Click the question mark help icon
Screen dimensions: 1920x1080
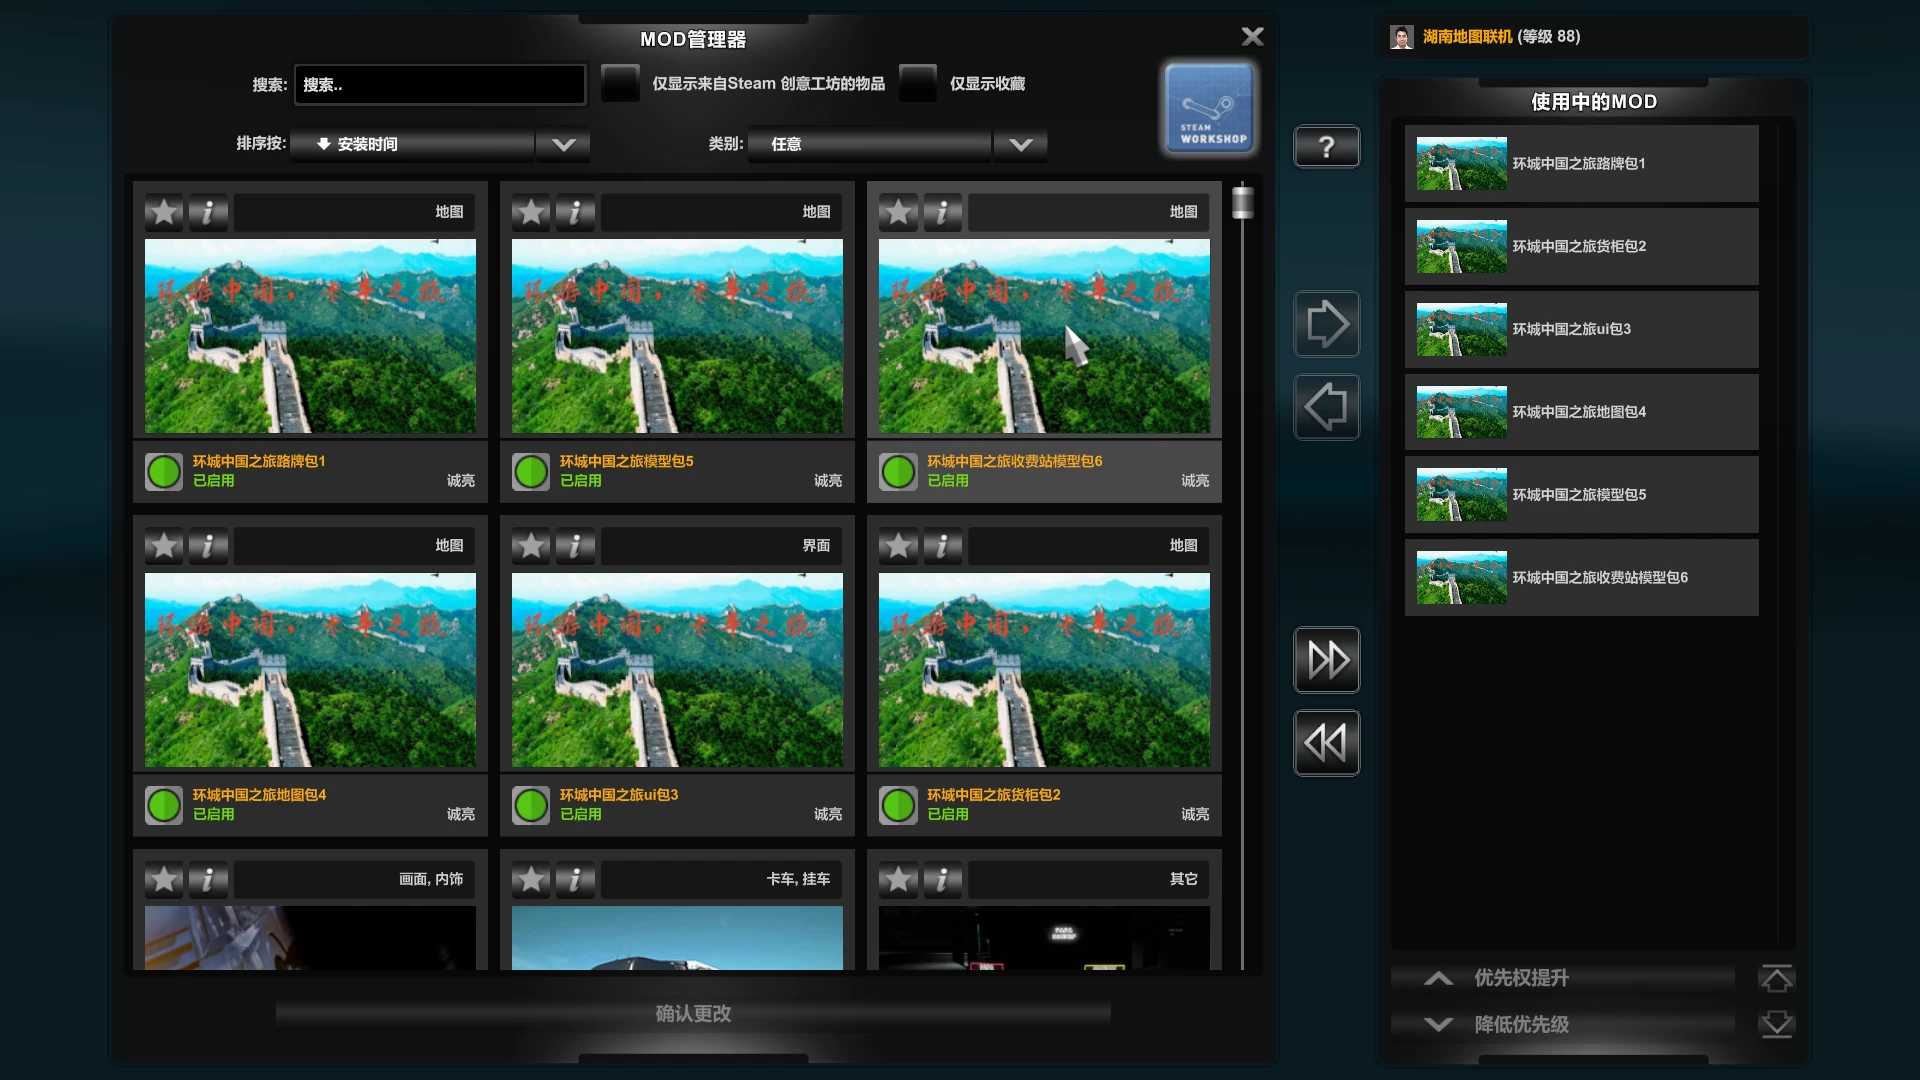pos(1326,147)
